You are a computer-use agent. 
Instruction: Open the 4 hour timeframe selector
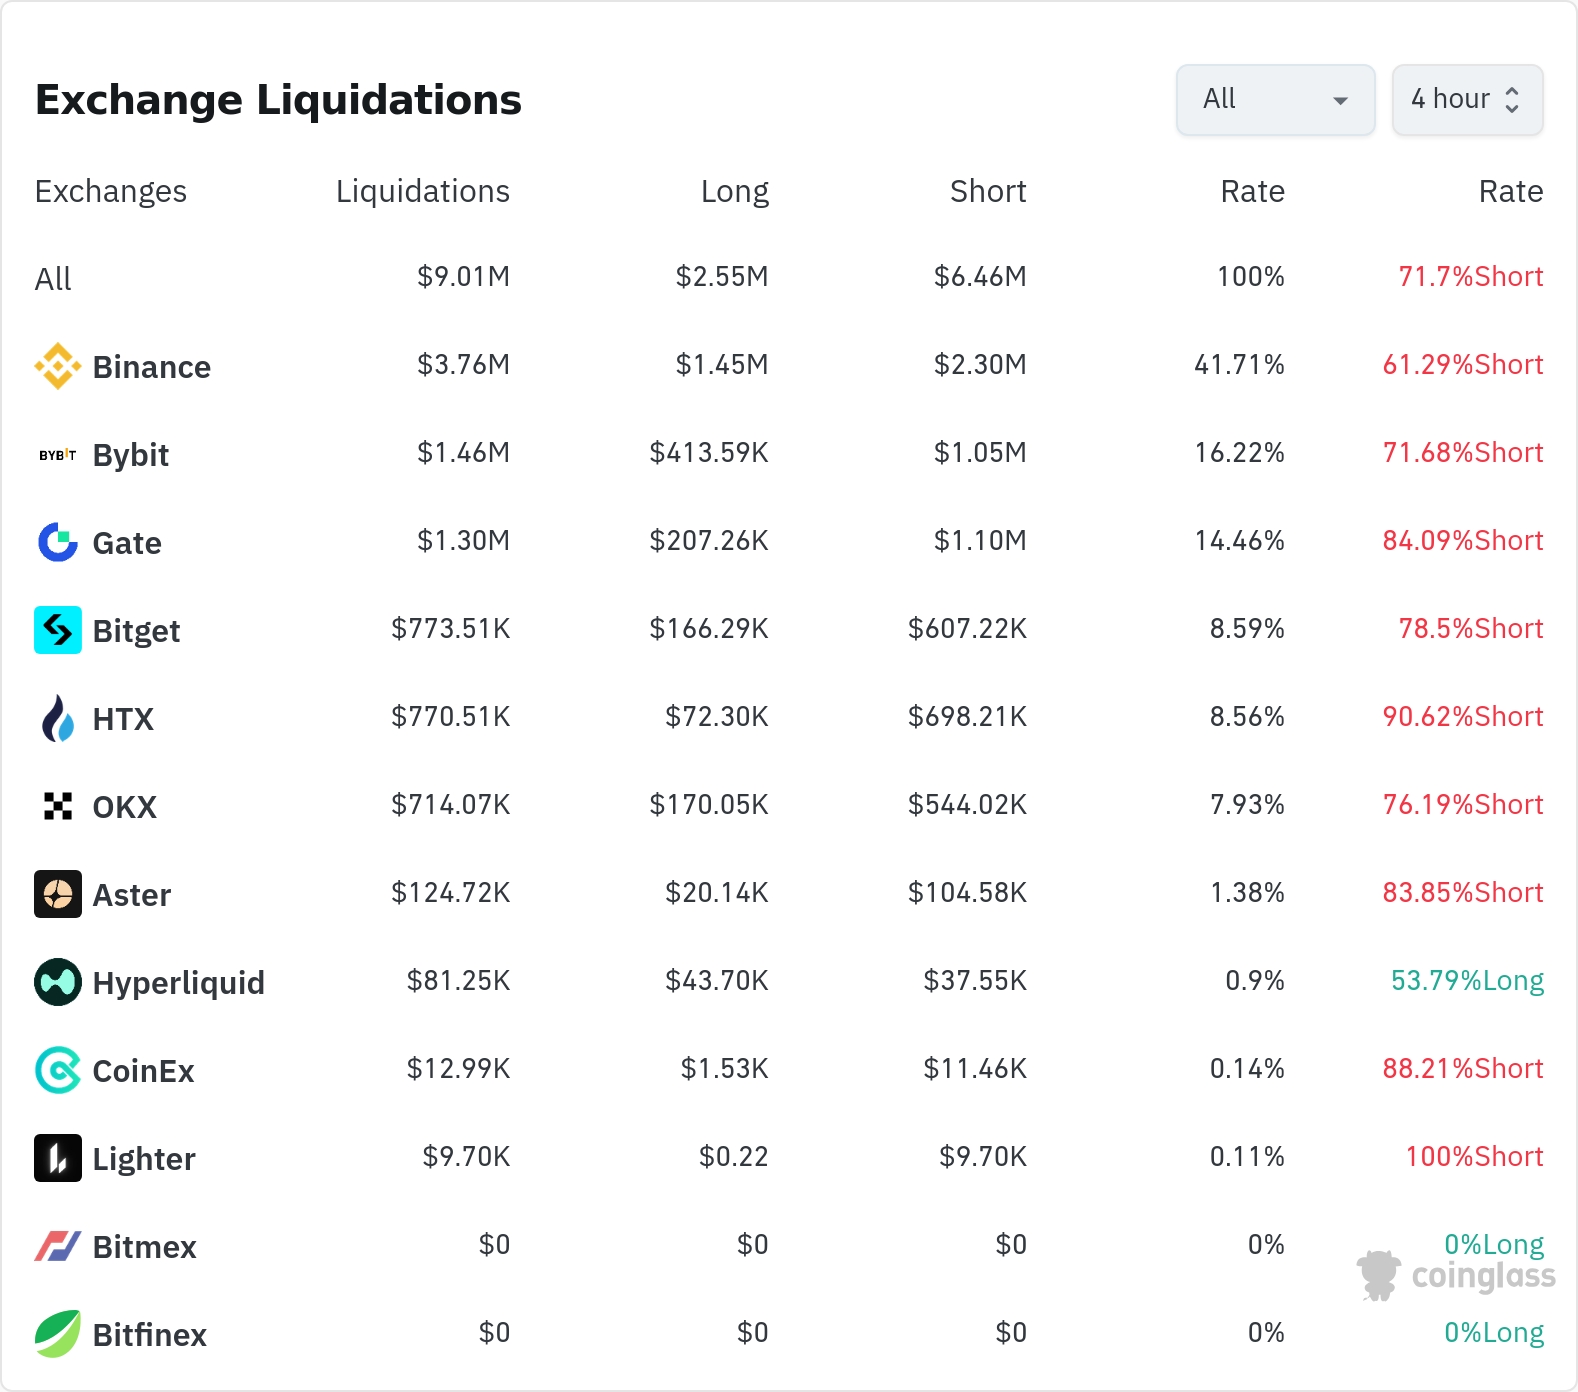[1451, 100]
